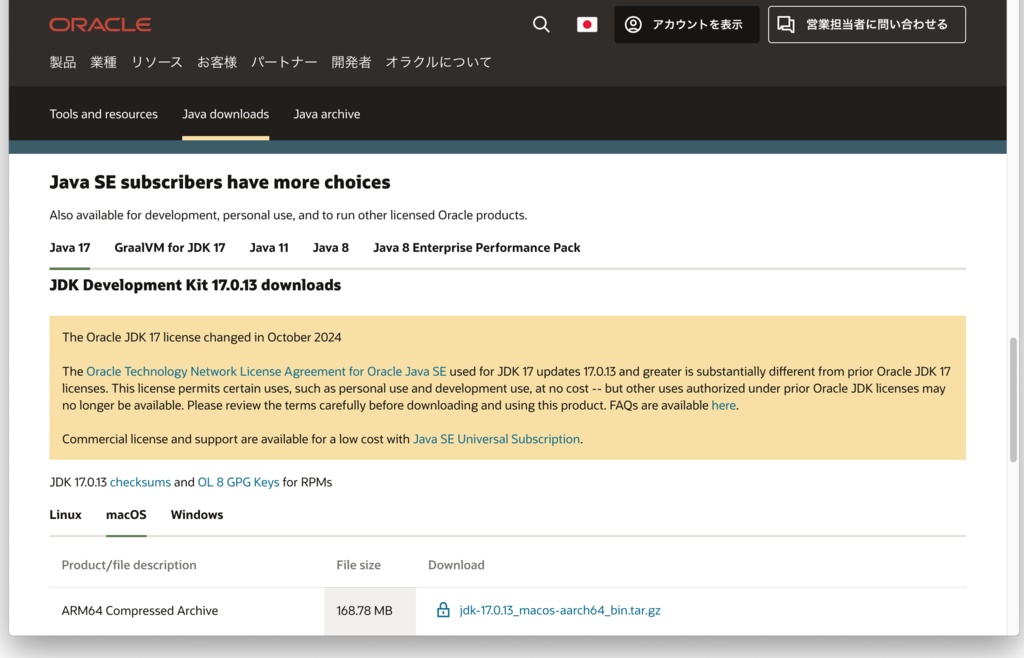Click the page vertical scrollbar thumb

[x=1013, y=400]
